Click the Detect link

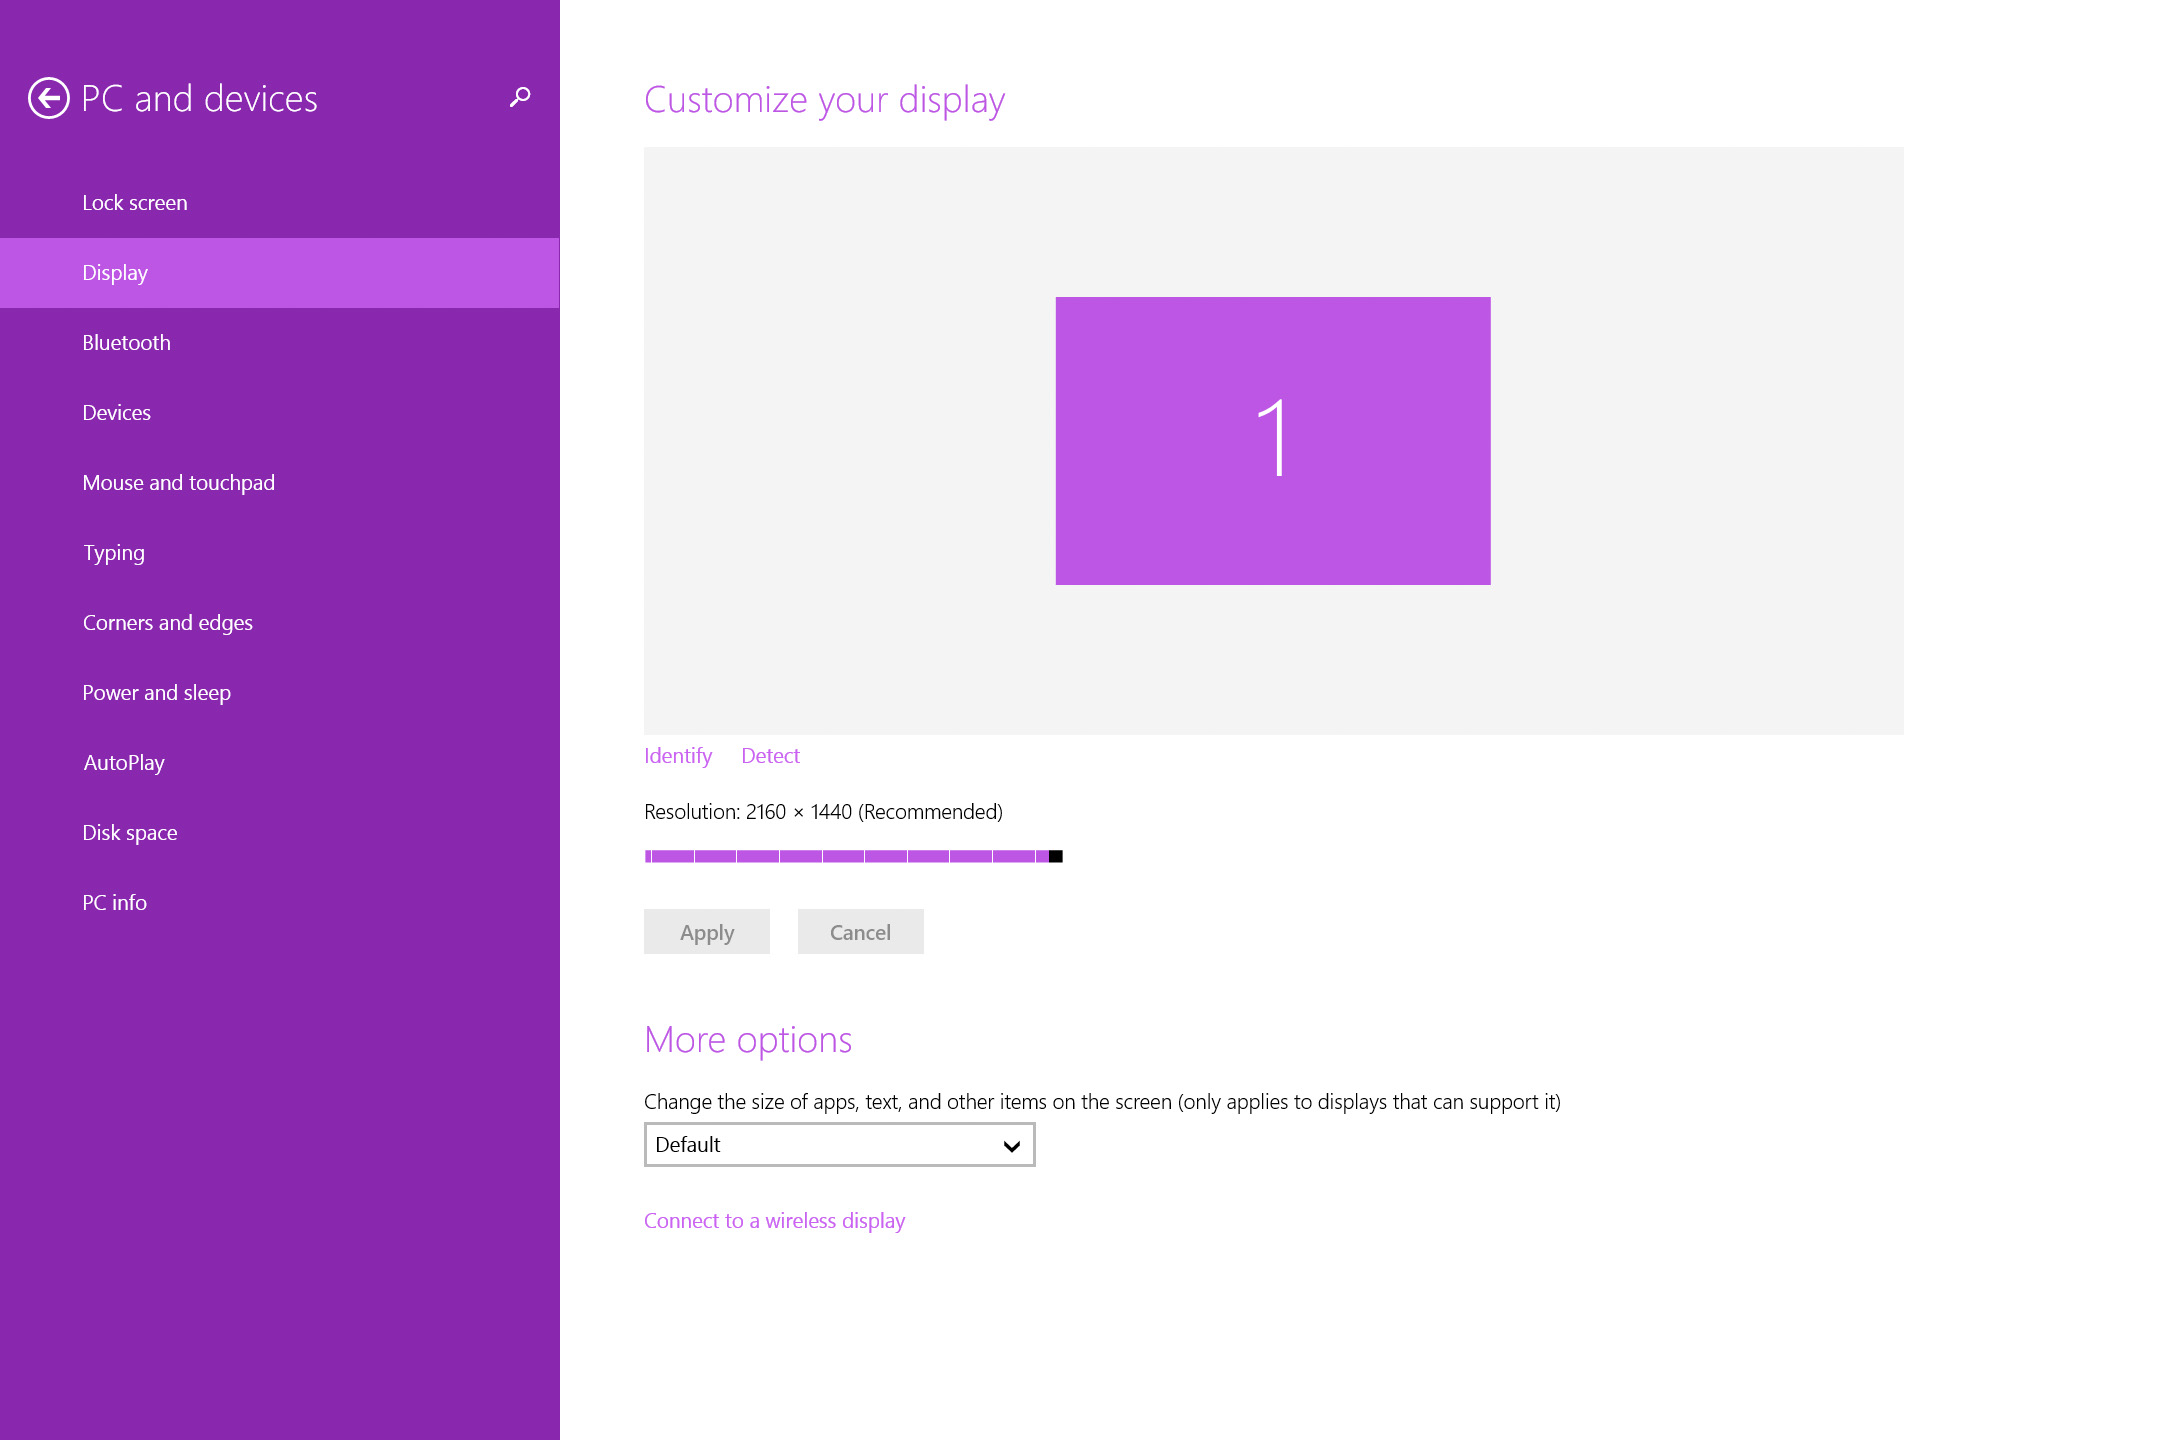770,756
